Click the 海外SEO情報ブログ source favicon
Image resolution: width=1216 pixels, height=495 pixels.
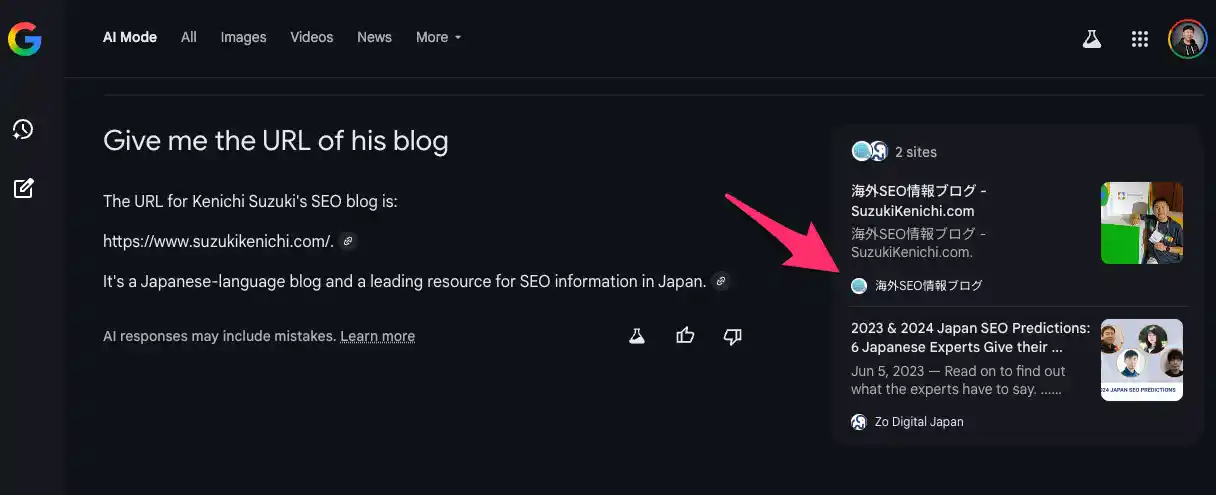tap(858, 285)
